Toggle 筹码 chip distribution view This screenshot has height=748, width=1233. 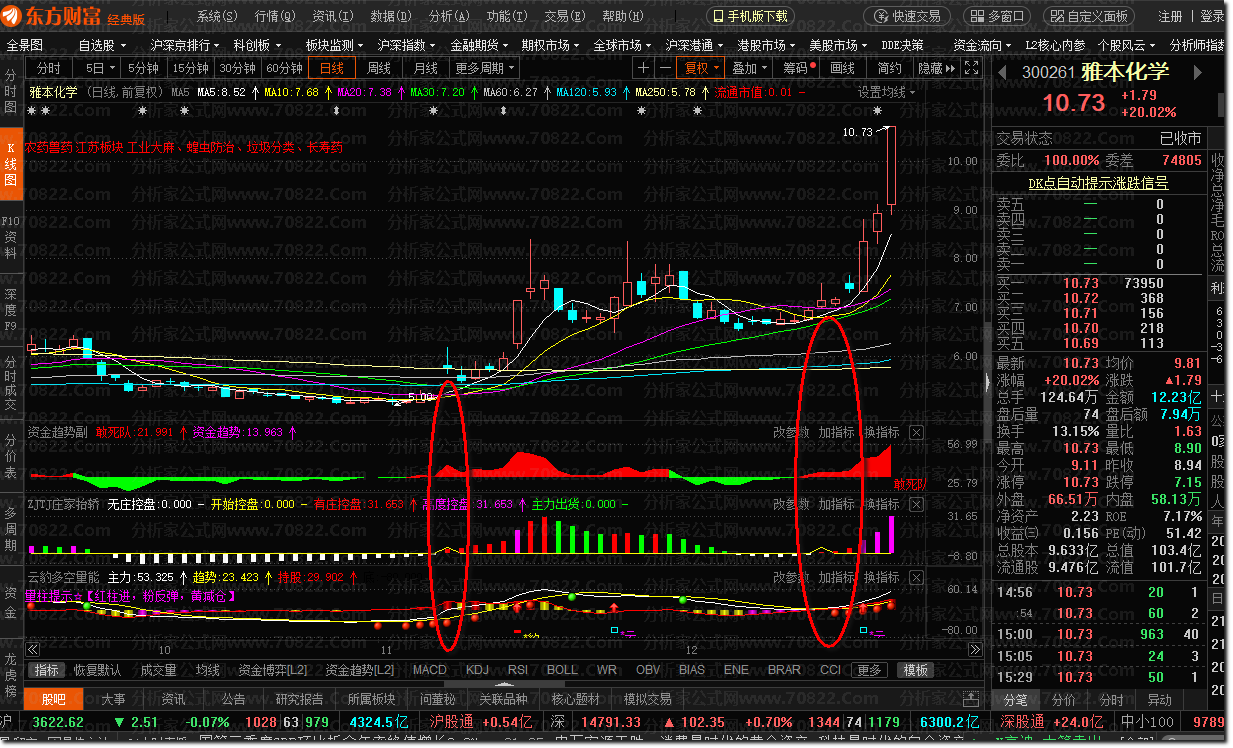pyautogui.click(x=797, y=68)
